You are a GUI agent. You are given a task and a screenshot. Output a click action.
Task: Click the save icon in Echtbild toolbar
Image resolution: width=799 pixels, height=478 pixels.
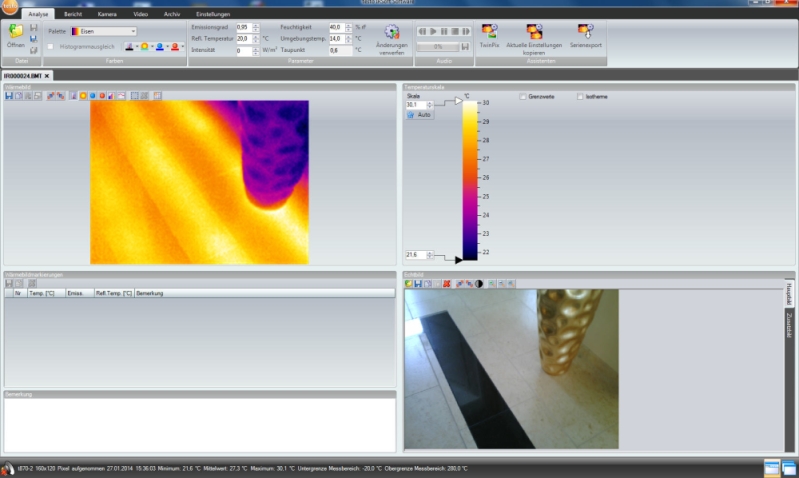click(x=417, y=284)
